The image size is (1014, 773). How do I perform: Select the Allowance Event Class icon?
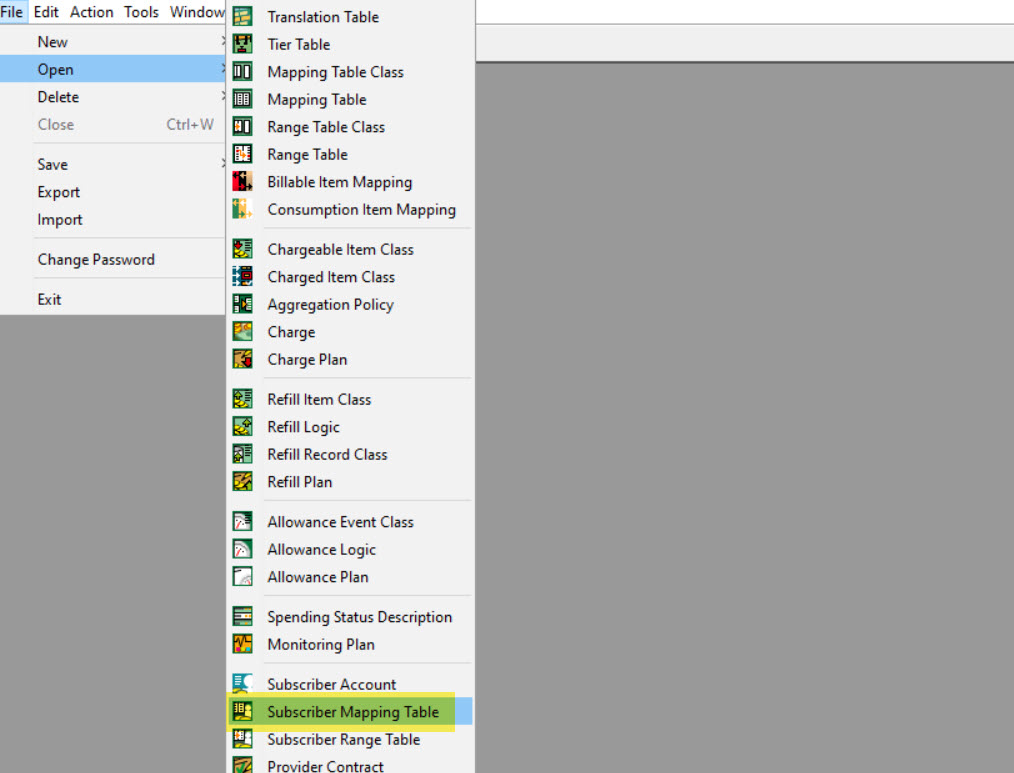coord(242,521)
